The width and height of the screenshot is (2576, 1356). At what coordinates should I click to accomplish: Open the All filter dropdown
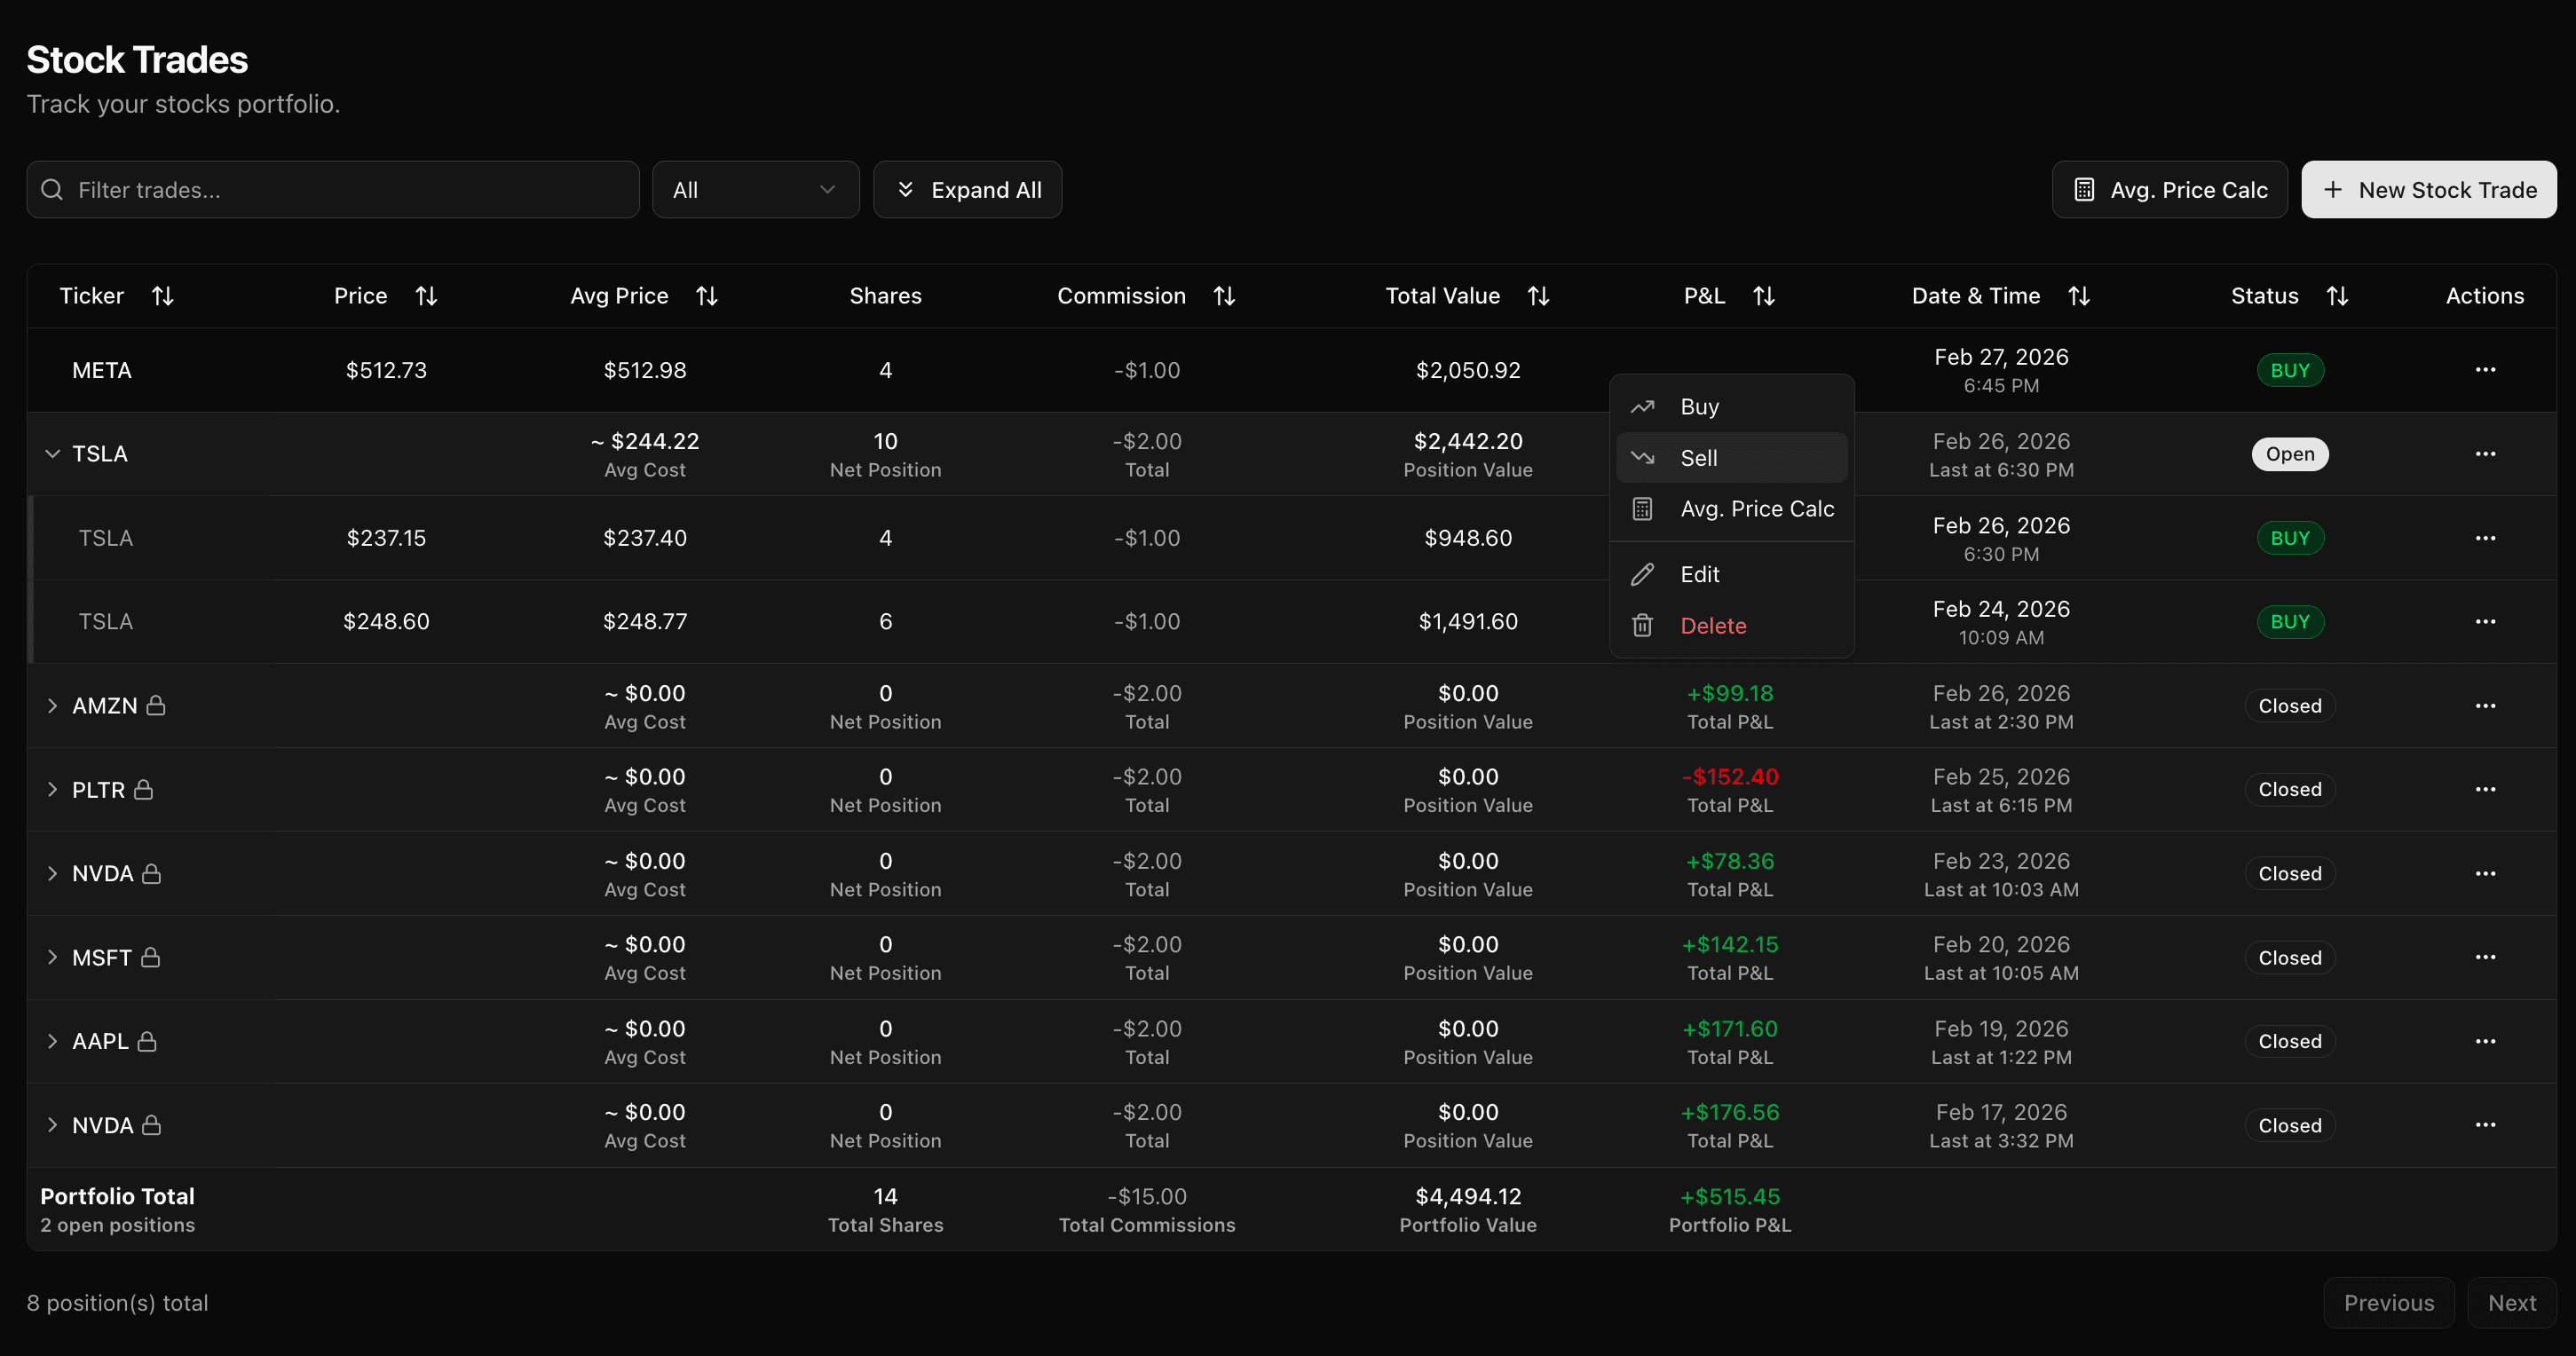pyautogui.click(x=755, y=190)
